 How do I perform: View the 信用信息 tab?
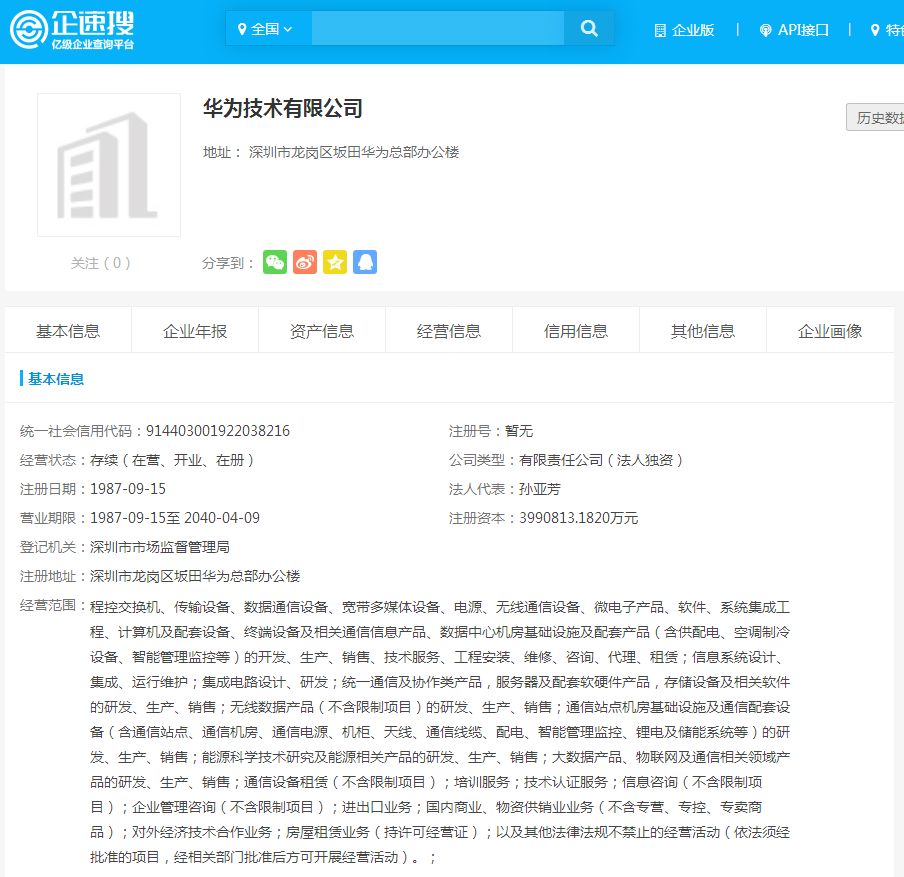click(575, 329)
